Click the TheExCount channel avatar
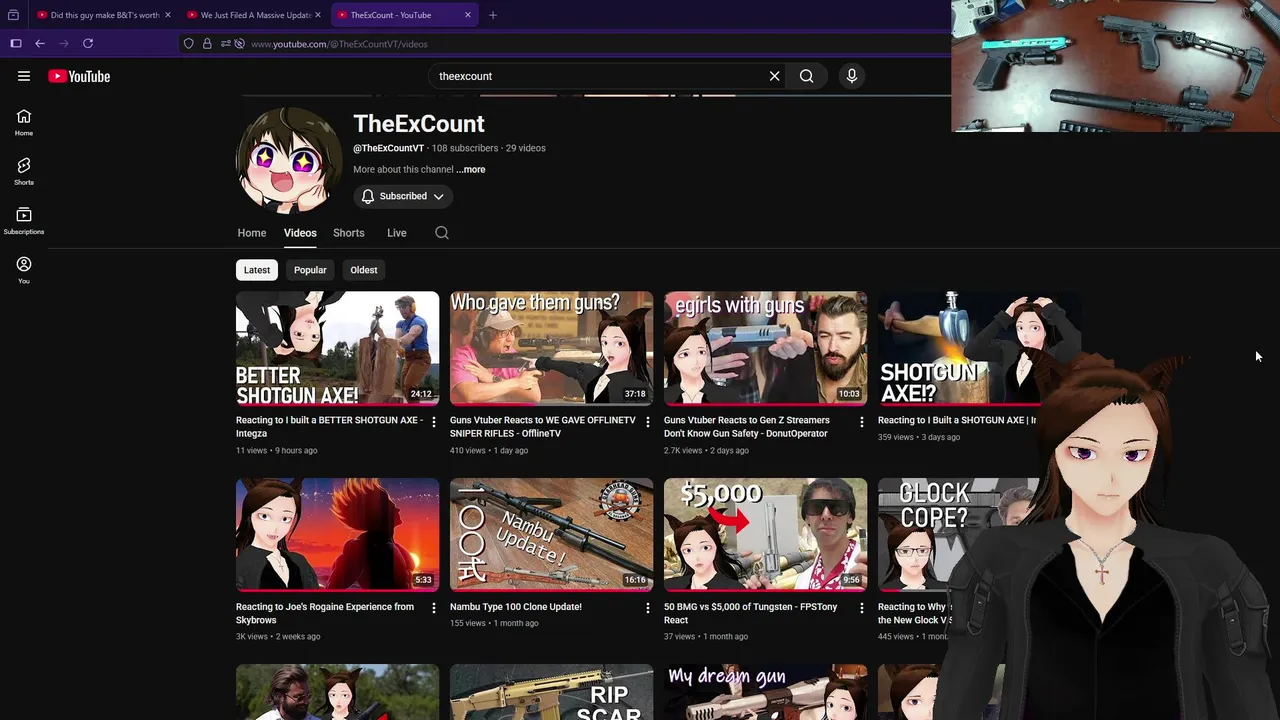 coord(289,161)
